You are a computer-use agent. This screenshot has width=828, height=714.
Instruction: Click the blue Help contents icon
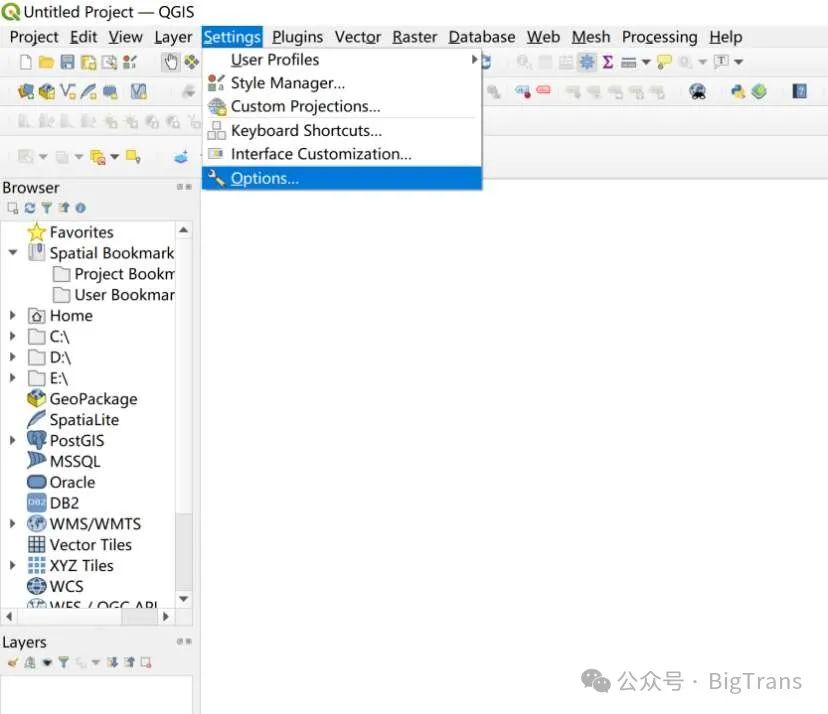pos(799,91)
